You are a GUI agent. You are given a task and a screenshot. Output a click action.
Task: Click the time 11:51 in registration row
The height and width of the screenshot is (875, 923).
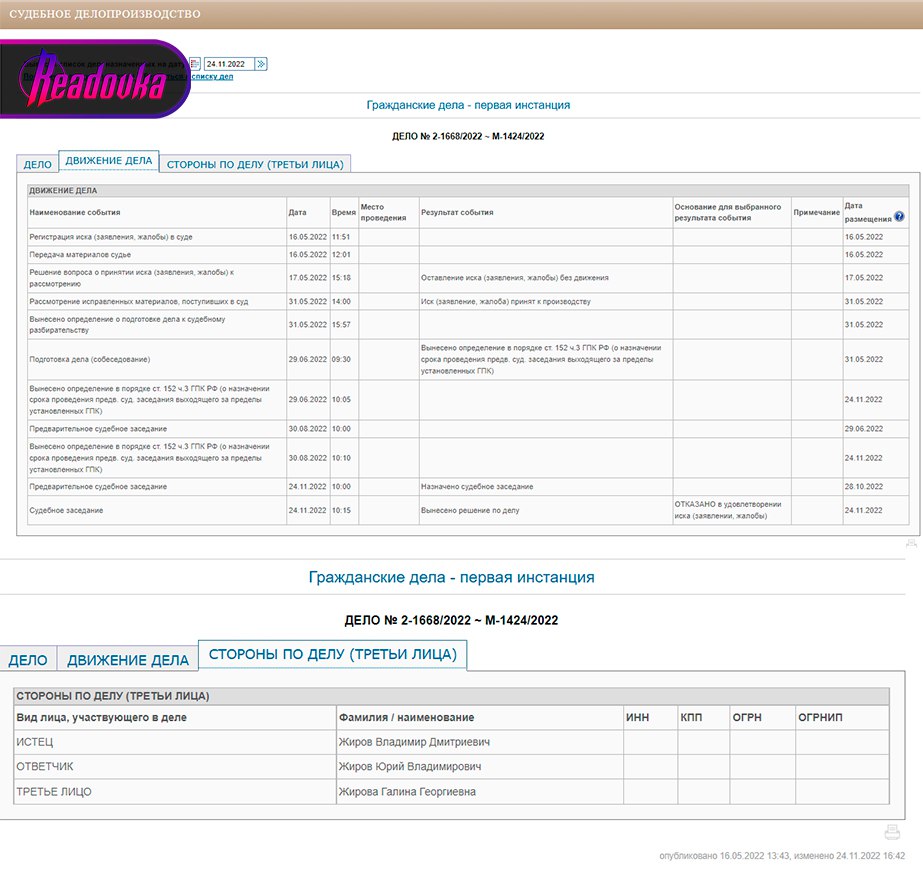click(341, 237)
